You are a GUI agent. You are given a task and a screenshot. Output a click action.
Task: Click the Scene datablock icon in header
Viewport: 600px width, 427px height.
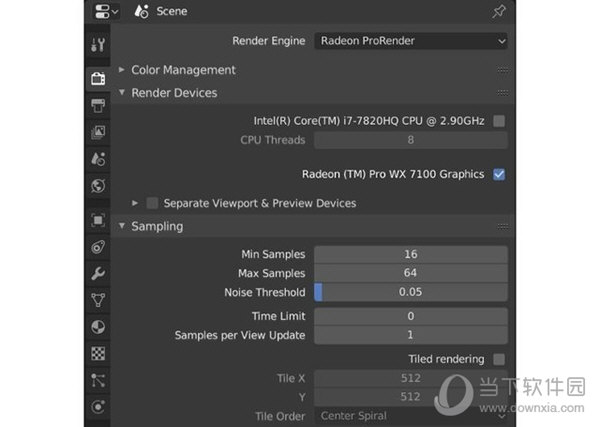[x=142, y=11]
